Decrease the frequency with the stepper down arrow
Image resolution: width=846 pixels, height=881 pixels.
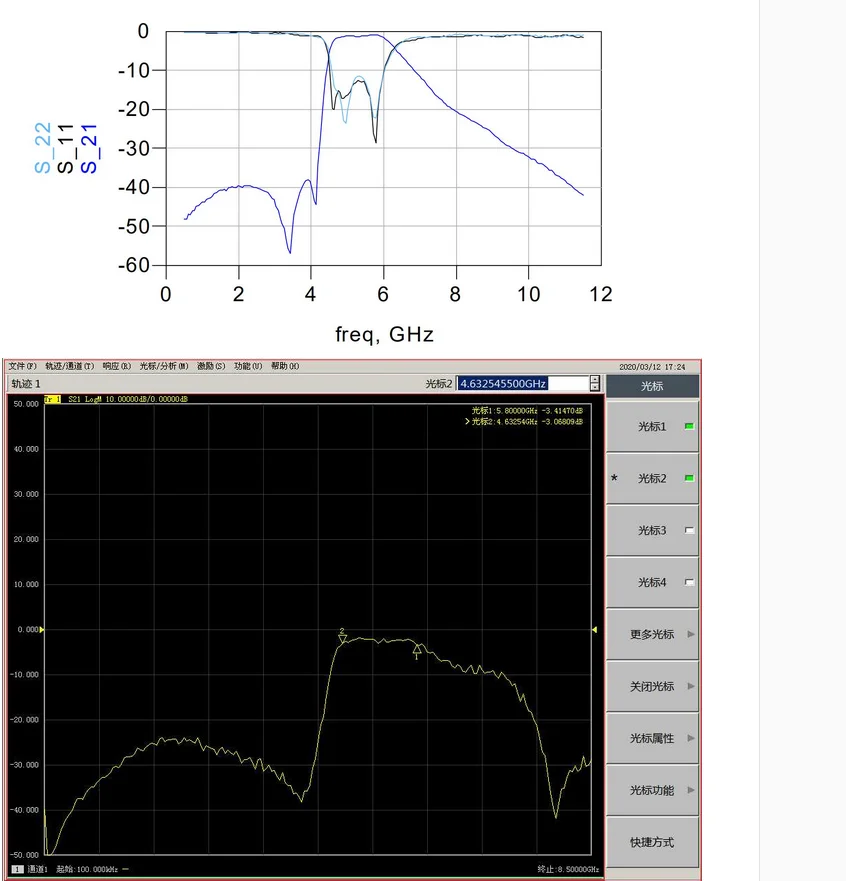(x=595, y=387)
